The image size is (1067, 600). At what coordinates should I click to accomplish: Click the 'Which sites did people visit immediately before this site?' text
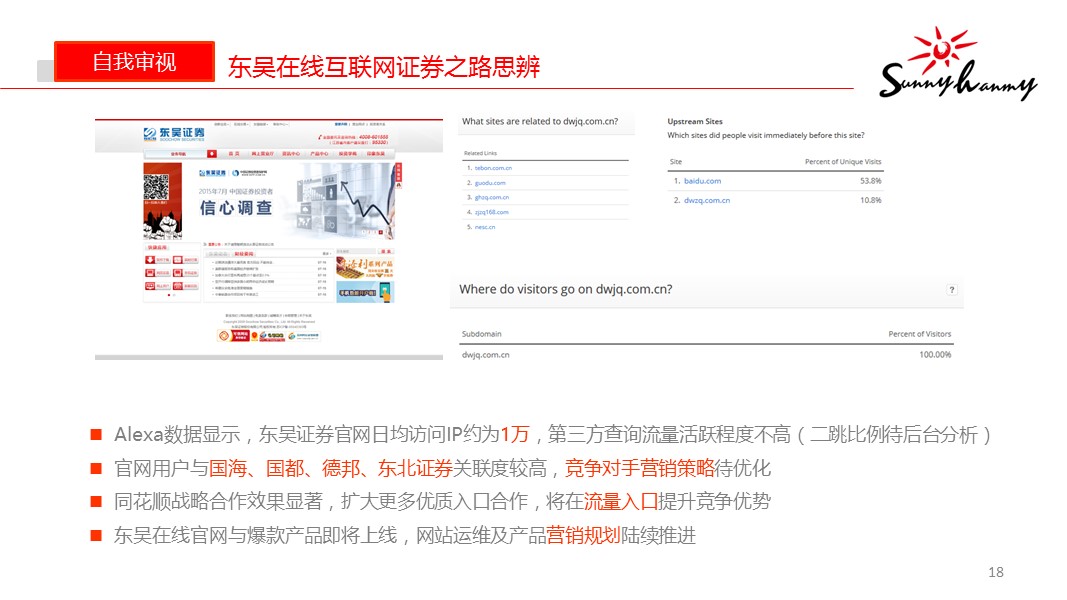pos(766,135)
